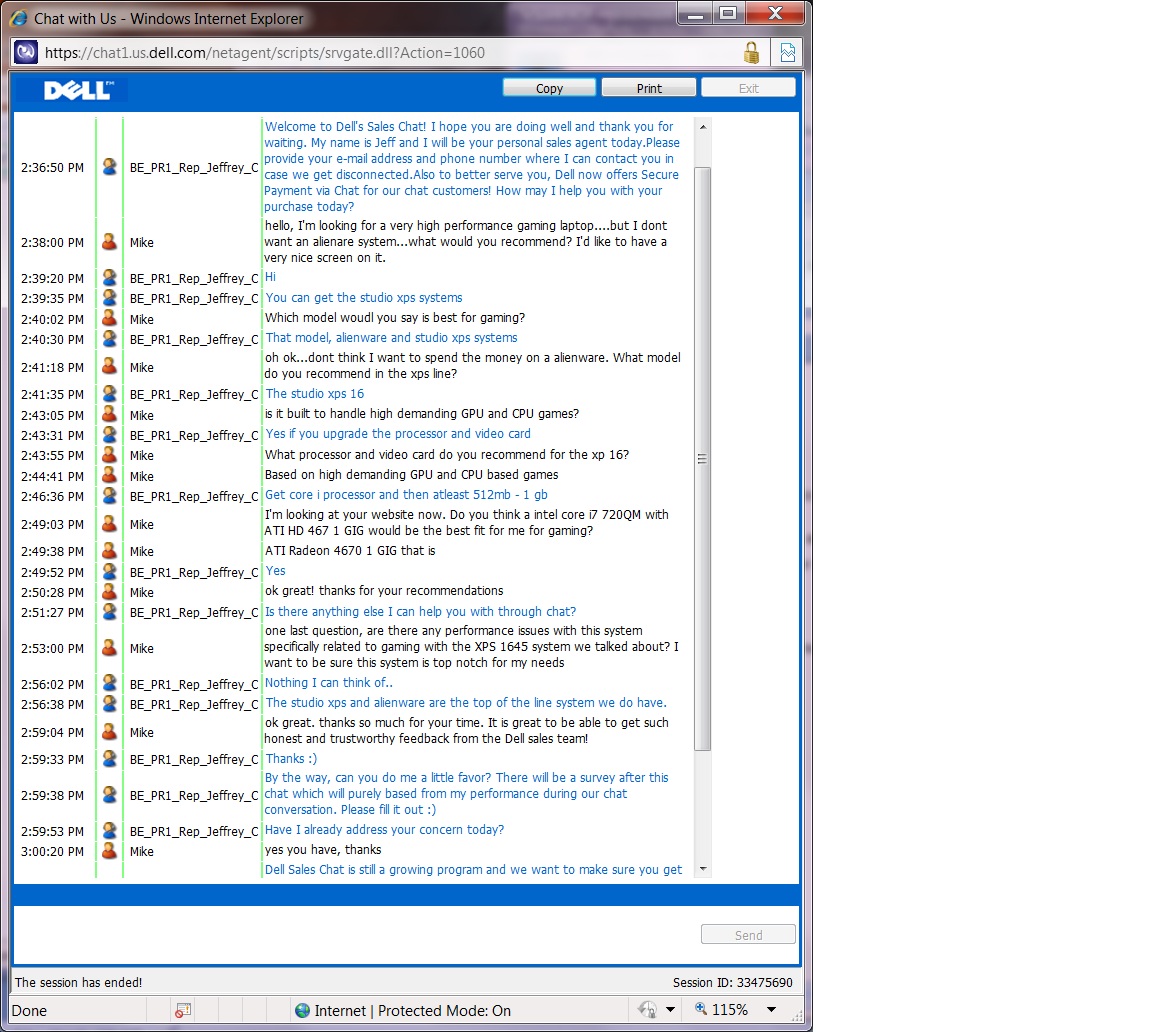This screenshot has height=1032, width=1152.
Task: Click message 'You can get the studio xps systems'
Action: coord(364,297)
